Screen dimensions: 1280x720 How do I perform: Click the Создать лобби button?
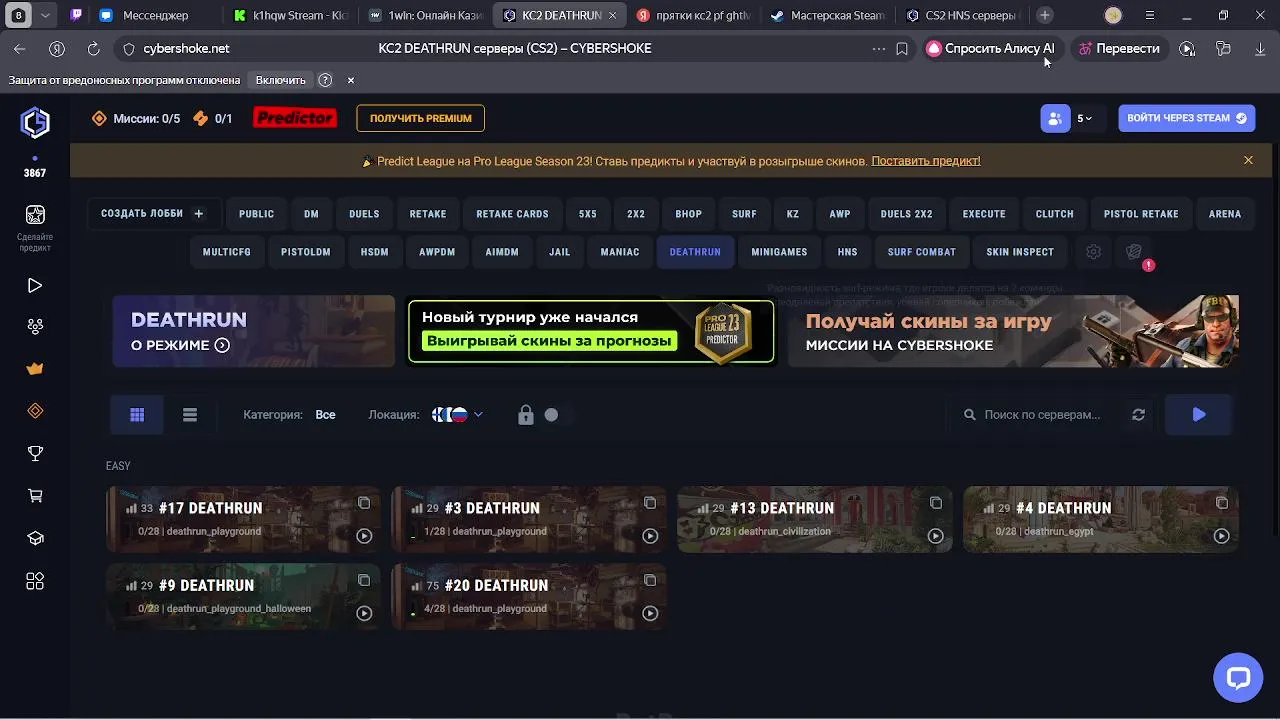tap(152, 214)
